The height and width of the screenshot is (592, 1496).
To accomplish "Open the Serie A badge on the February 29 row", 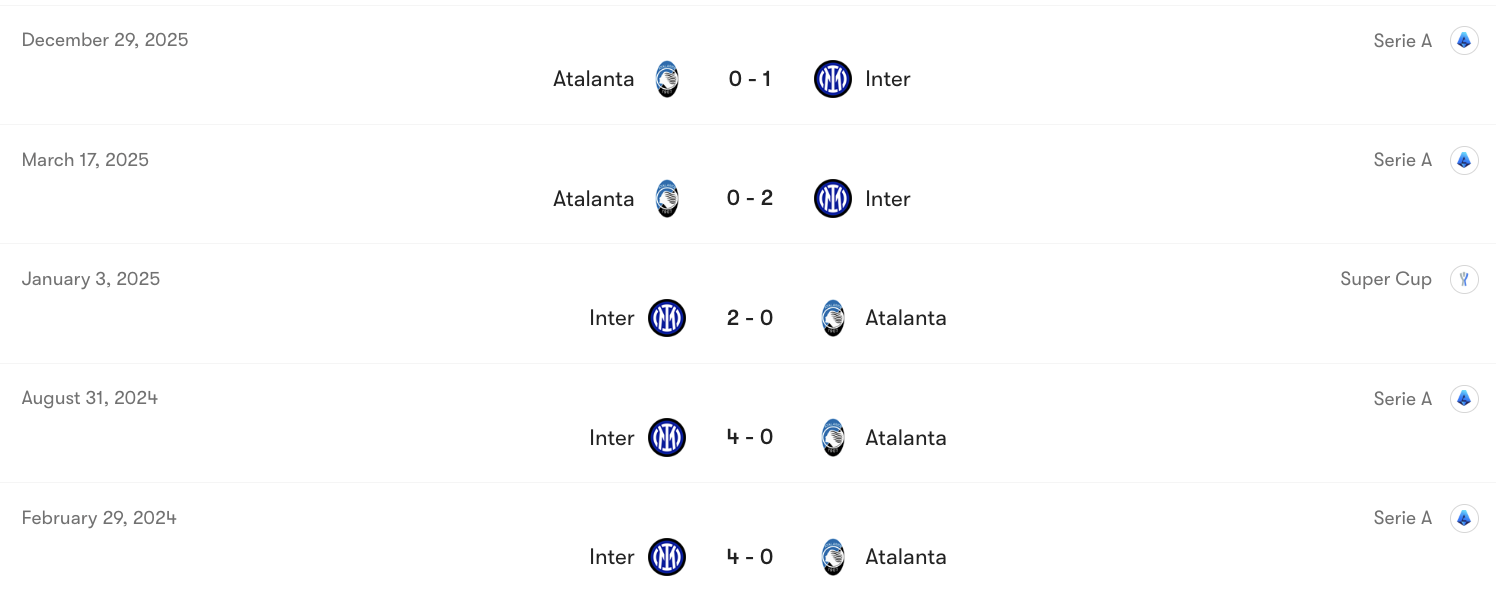I will pos(1464,518).
